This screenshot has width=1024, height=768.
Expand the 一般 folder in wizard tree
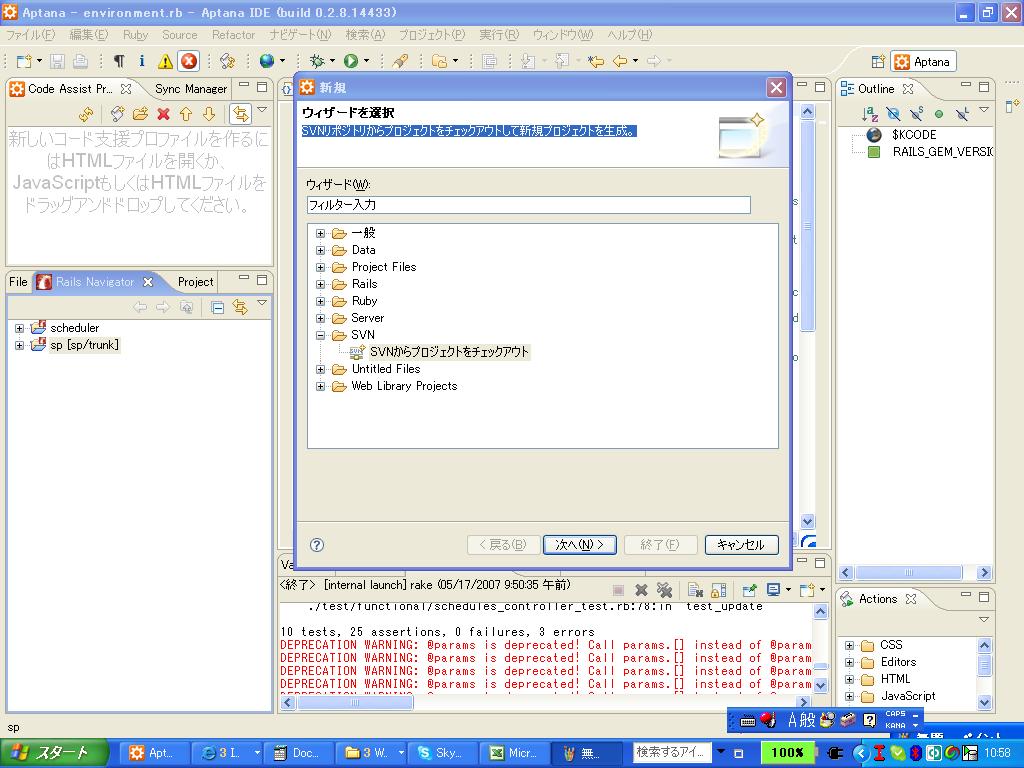[x=320, y=233]
